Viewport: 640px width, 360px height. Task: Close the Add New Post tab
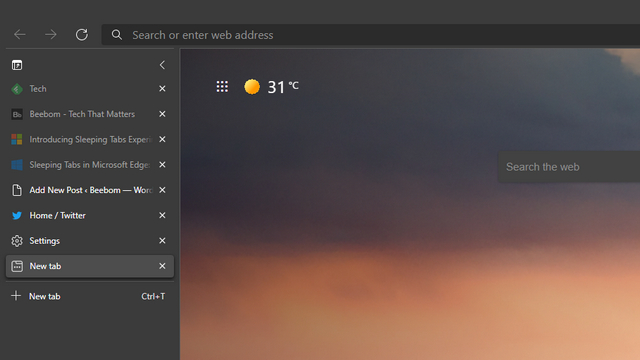(x=162, y=190)
